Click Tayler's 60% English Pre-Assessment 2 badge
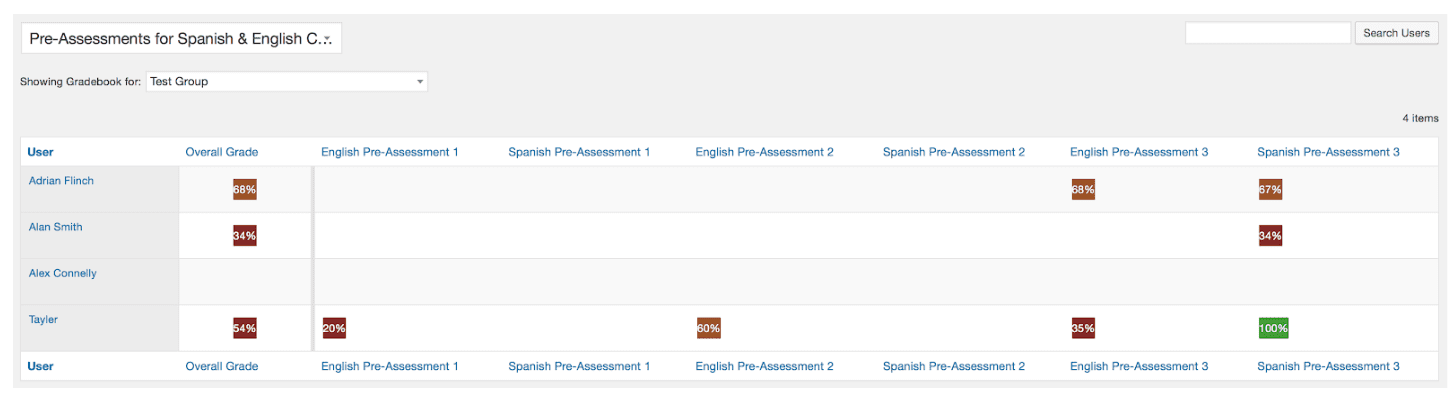The height and width of the screenshot is (396, 1456). [x=709, y=328]
